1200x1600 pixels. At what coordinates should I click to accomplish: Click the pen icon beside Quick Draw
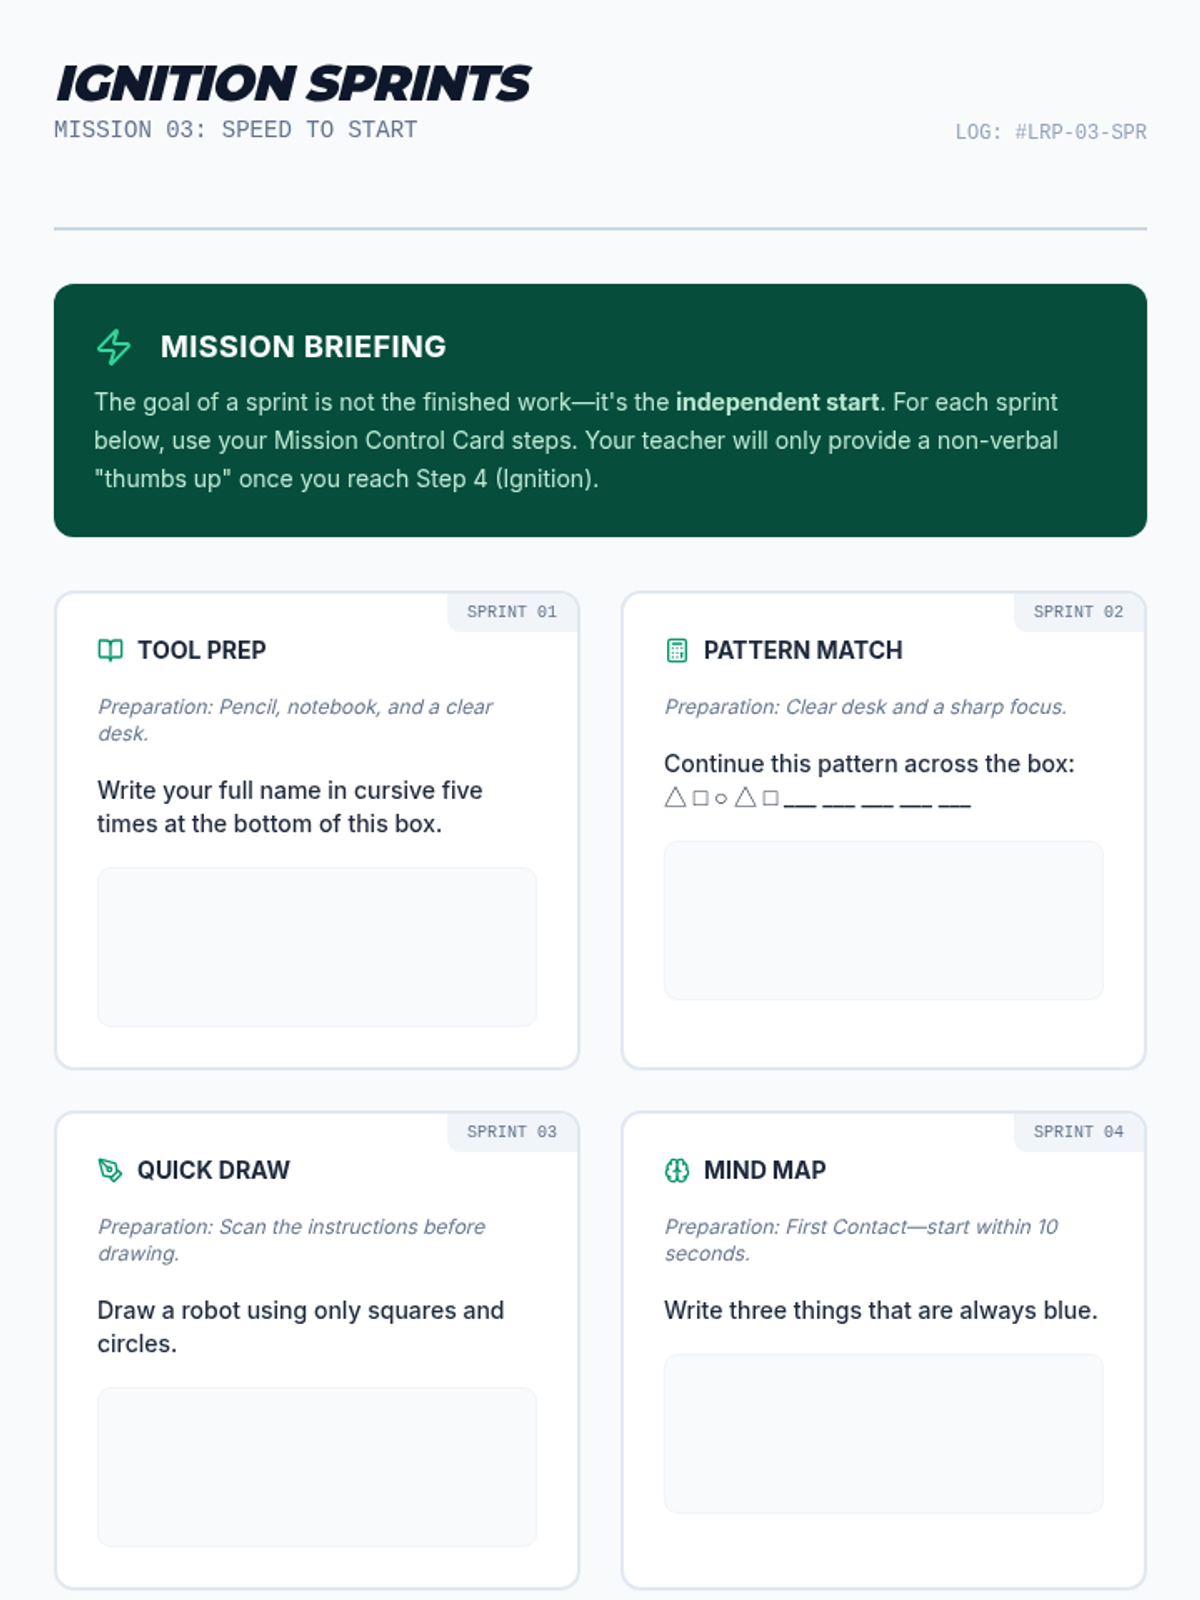click(x=110, y=1170)
